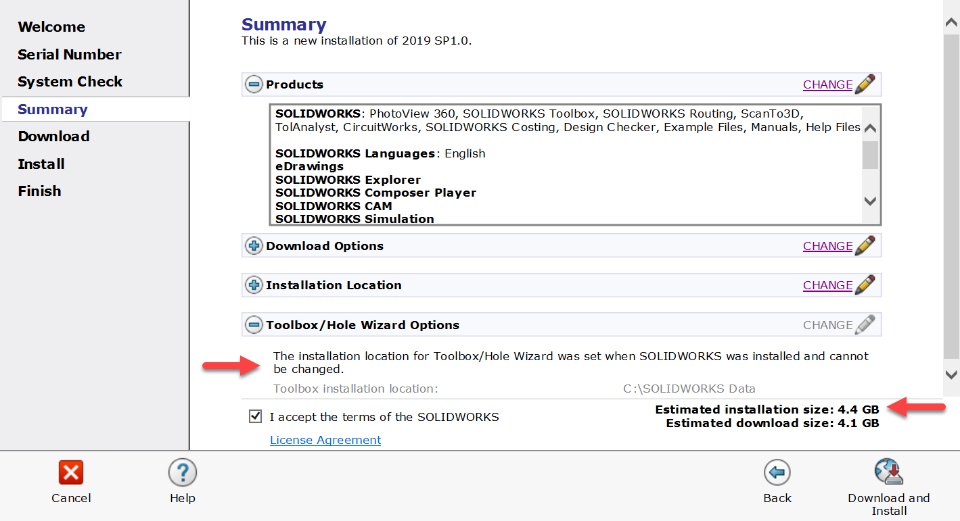Click CHANGE link for Products
Screen dimensions: 960x521
827,84
